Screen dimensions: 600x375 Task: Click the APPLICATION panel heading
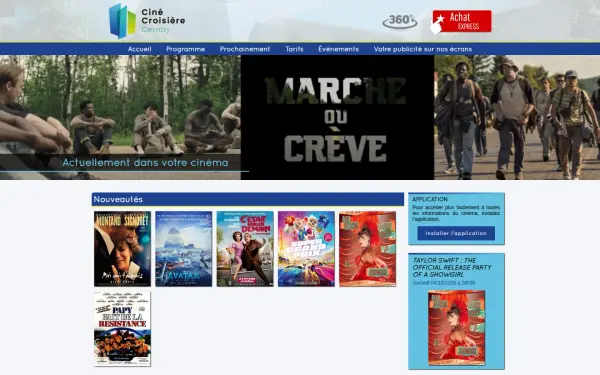430,199
